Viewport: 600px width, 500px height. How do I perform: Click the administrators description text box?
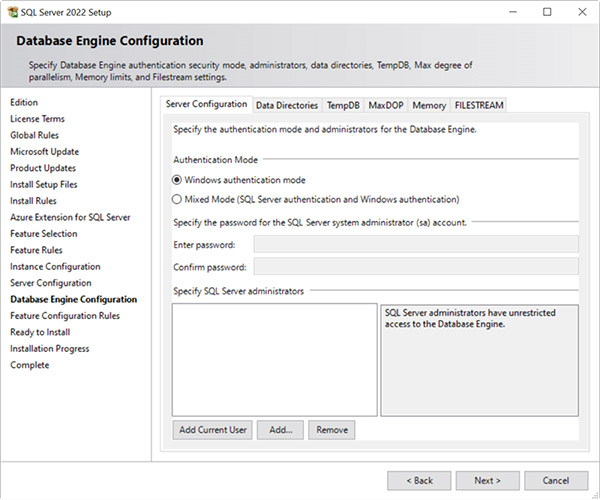click(479, 360)
